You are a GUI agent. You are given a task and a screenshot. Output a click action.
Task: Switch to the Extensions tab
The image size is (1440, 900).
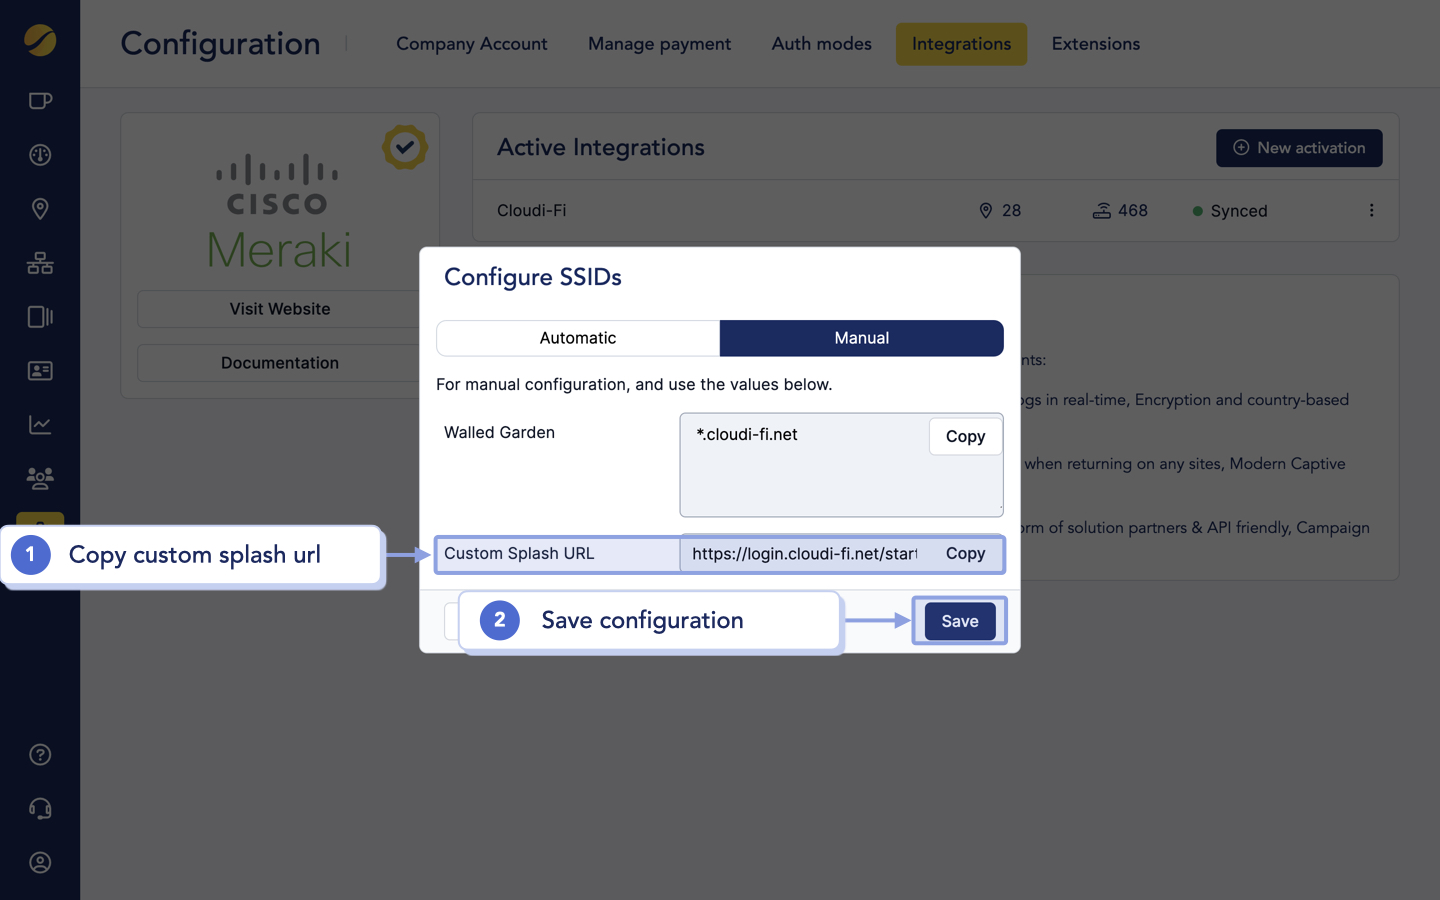click(x=1095, y=44)
